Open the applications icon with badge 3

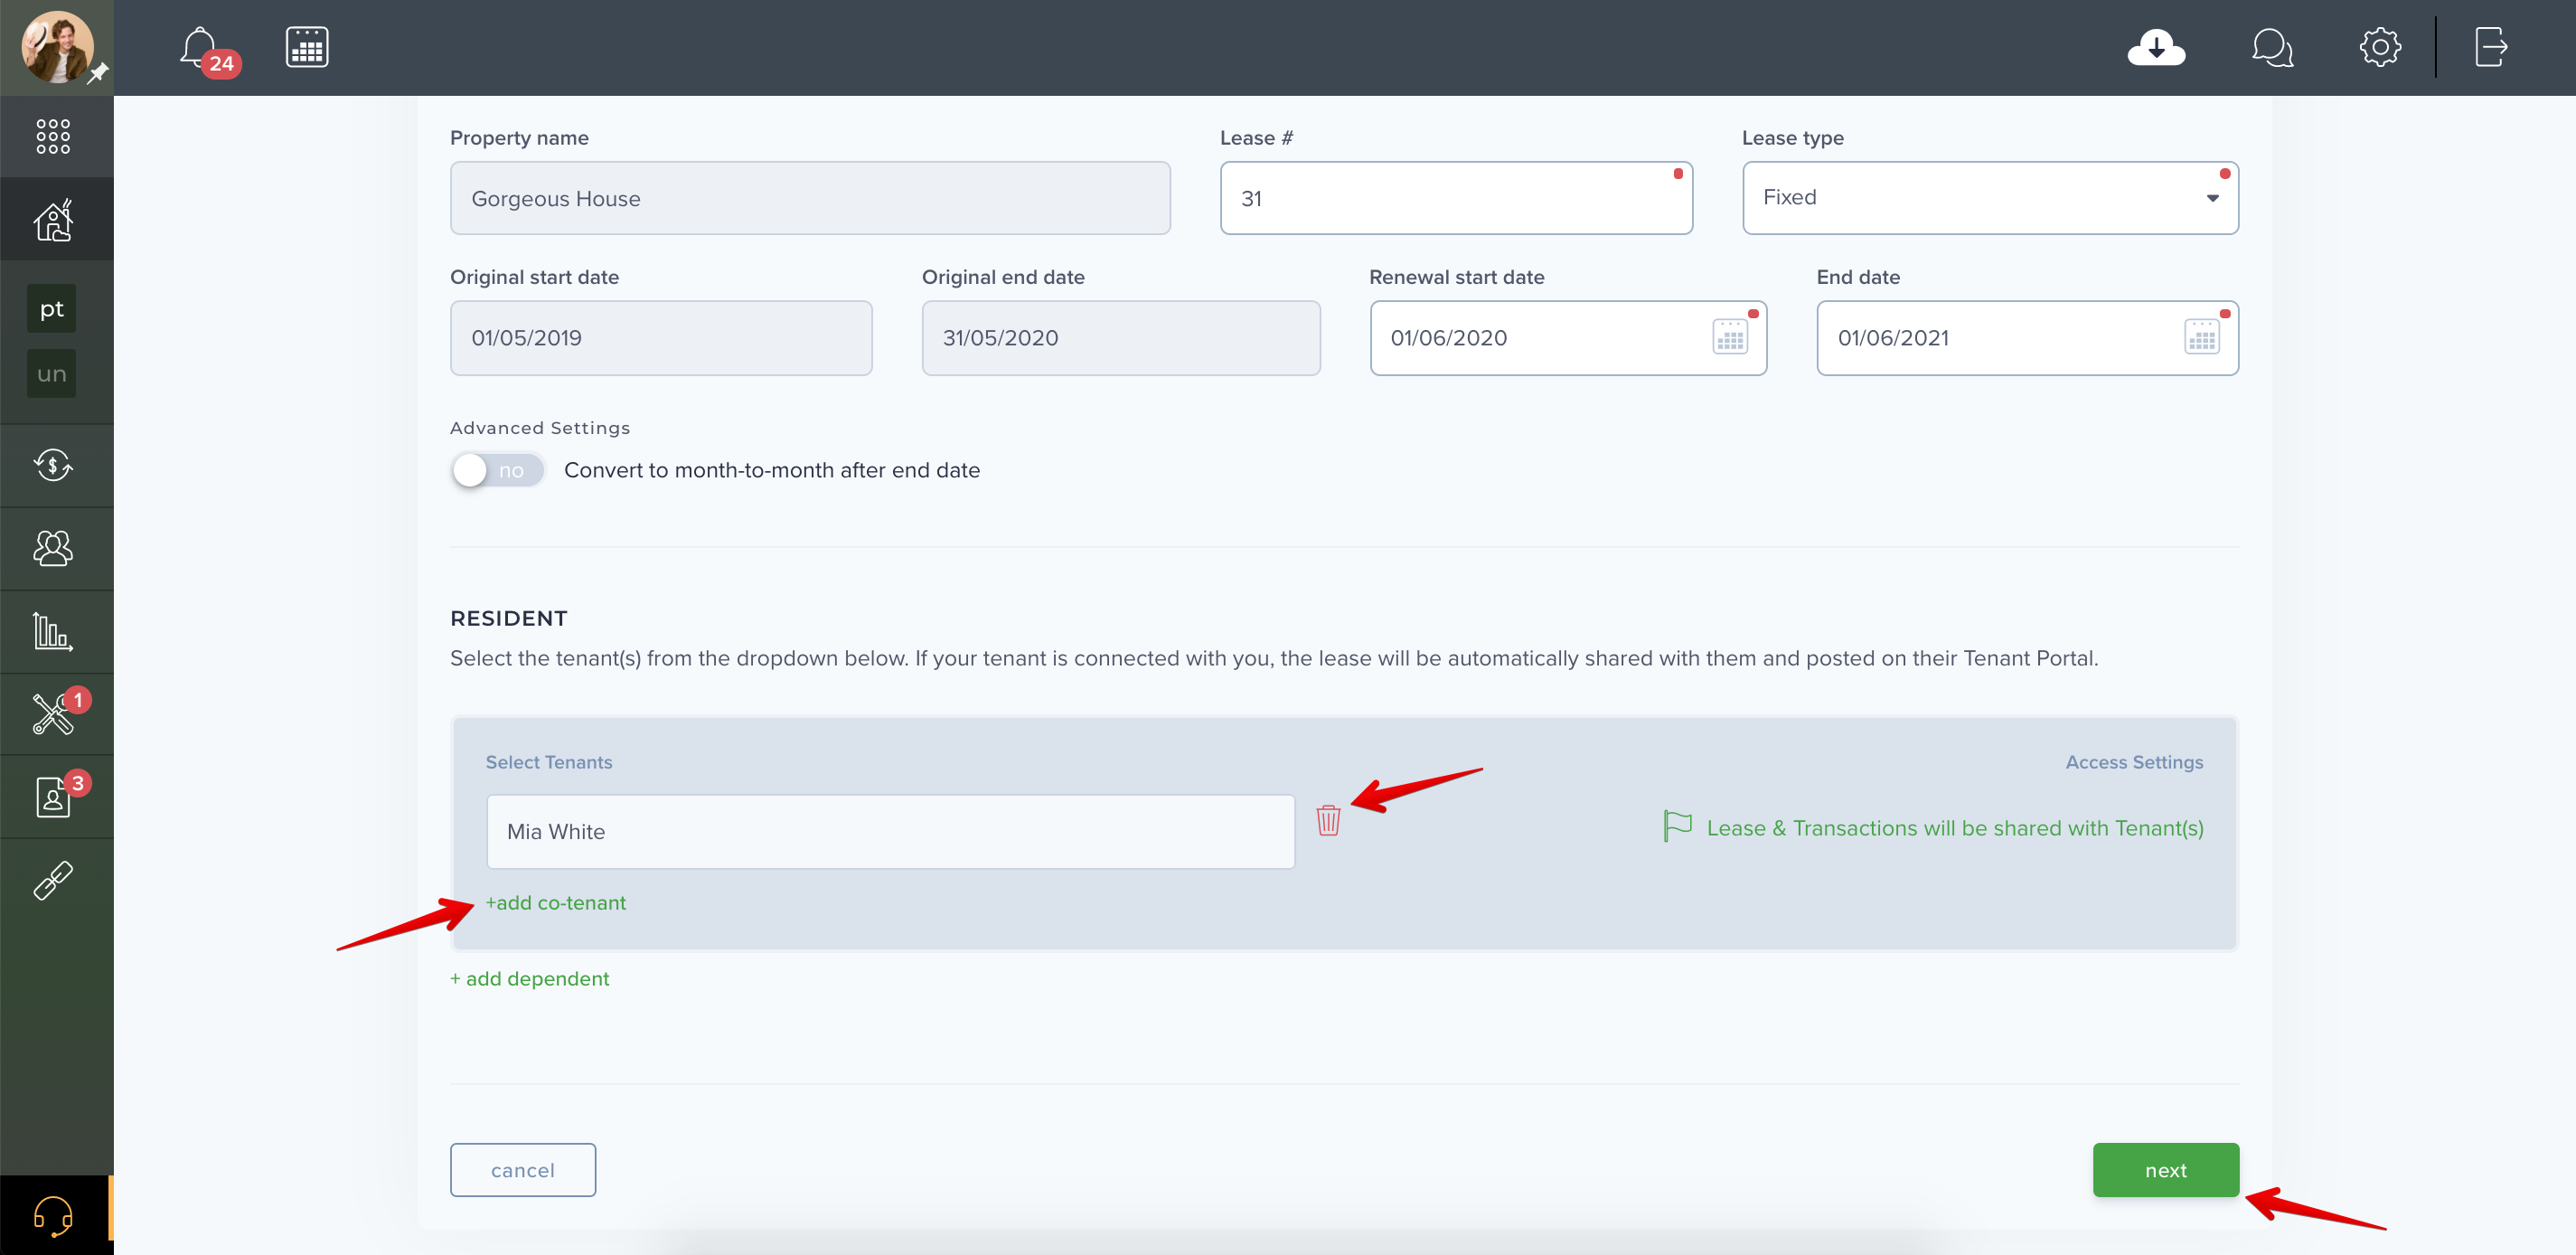(x=55, y=797)
